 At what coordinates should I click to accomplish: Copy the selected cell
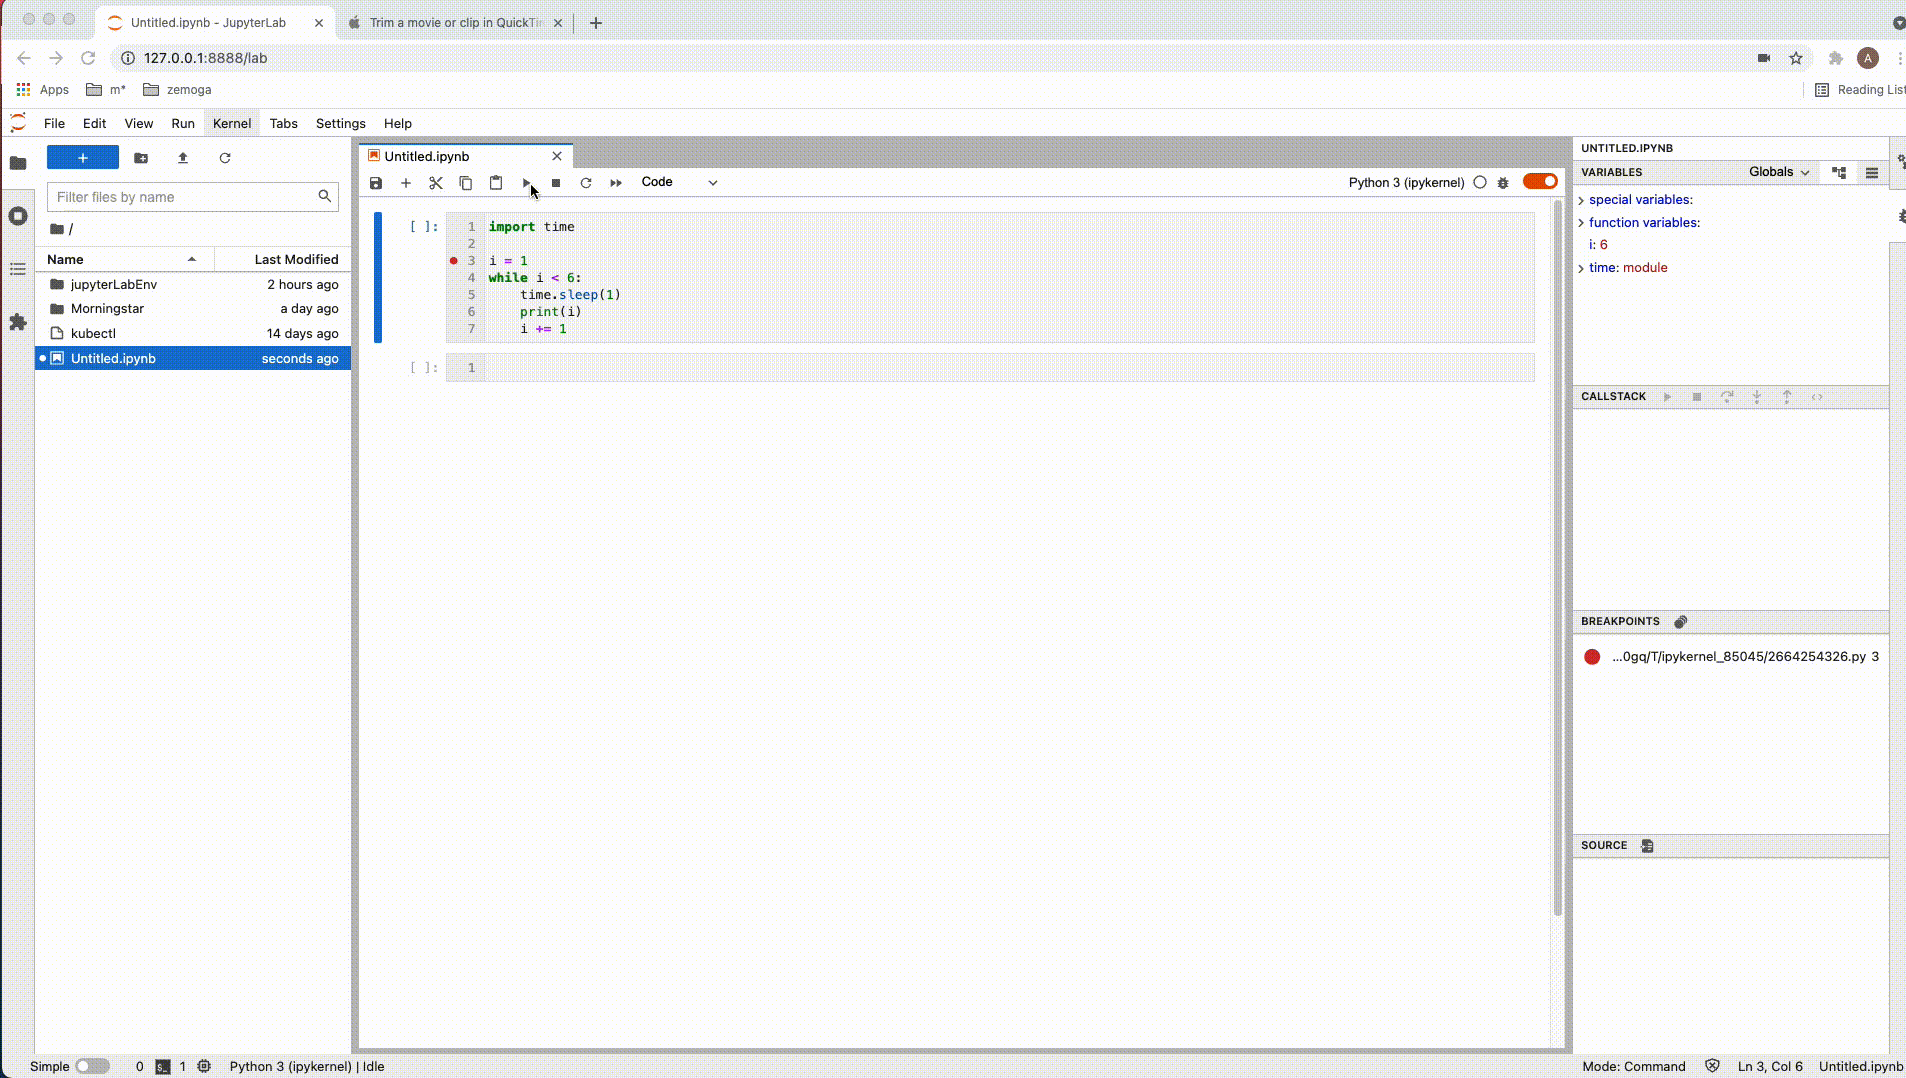pyautogui.click(x=466, y=183)
